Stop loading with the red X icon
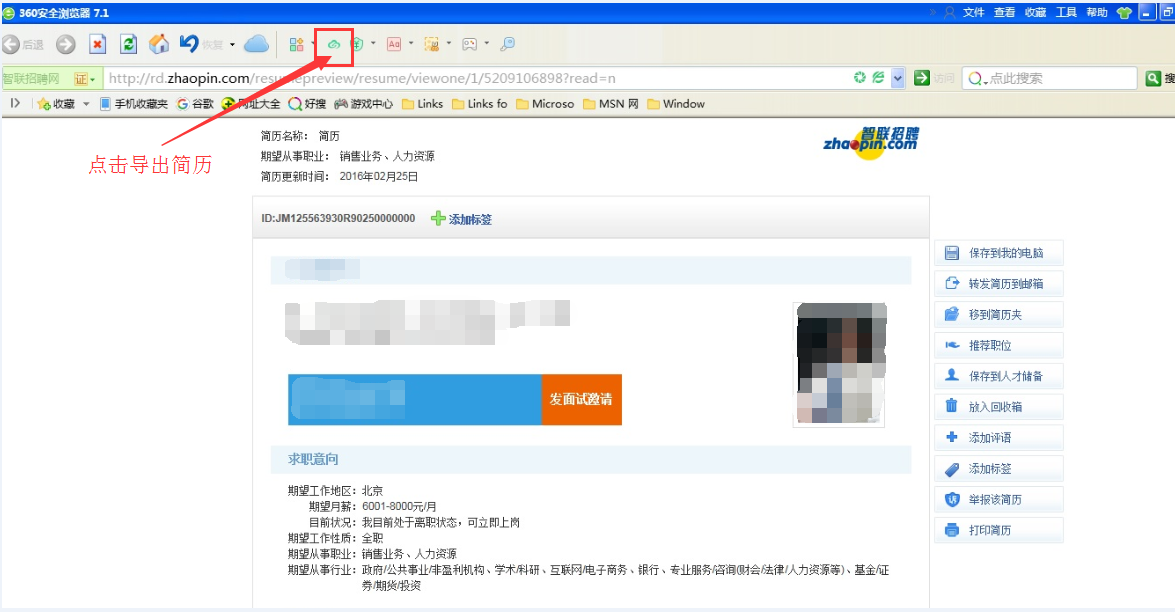Image resolution: width=1175 pixels, height=612 pixels. pos(97,44)
